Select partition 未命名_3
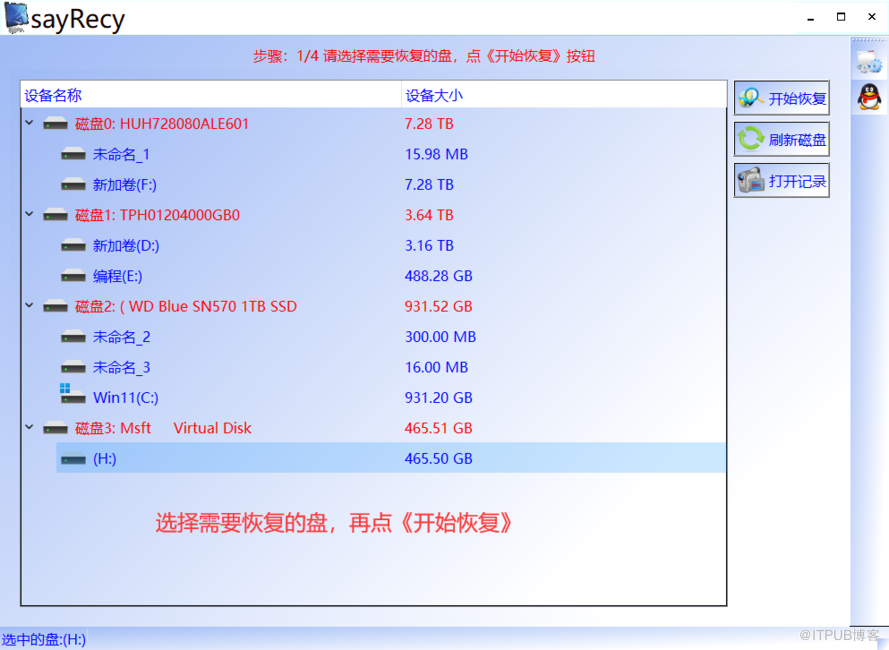This screenshot has height=650, width=889. [x=121, y=368]
